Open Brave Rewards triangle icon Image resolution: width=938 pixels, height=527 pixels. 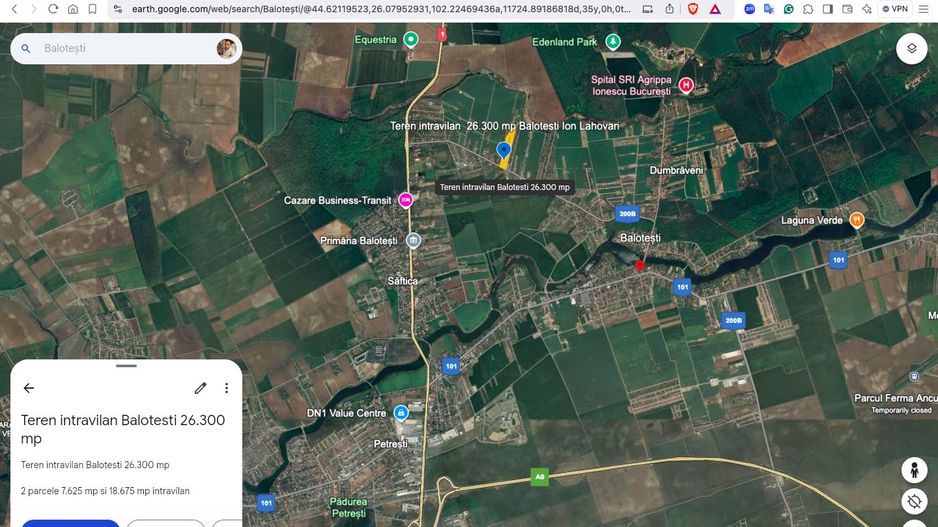715,9
